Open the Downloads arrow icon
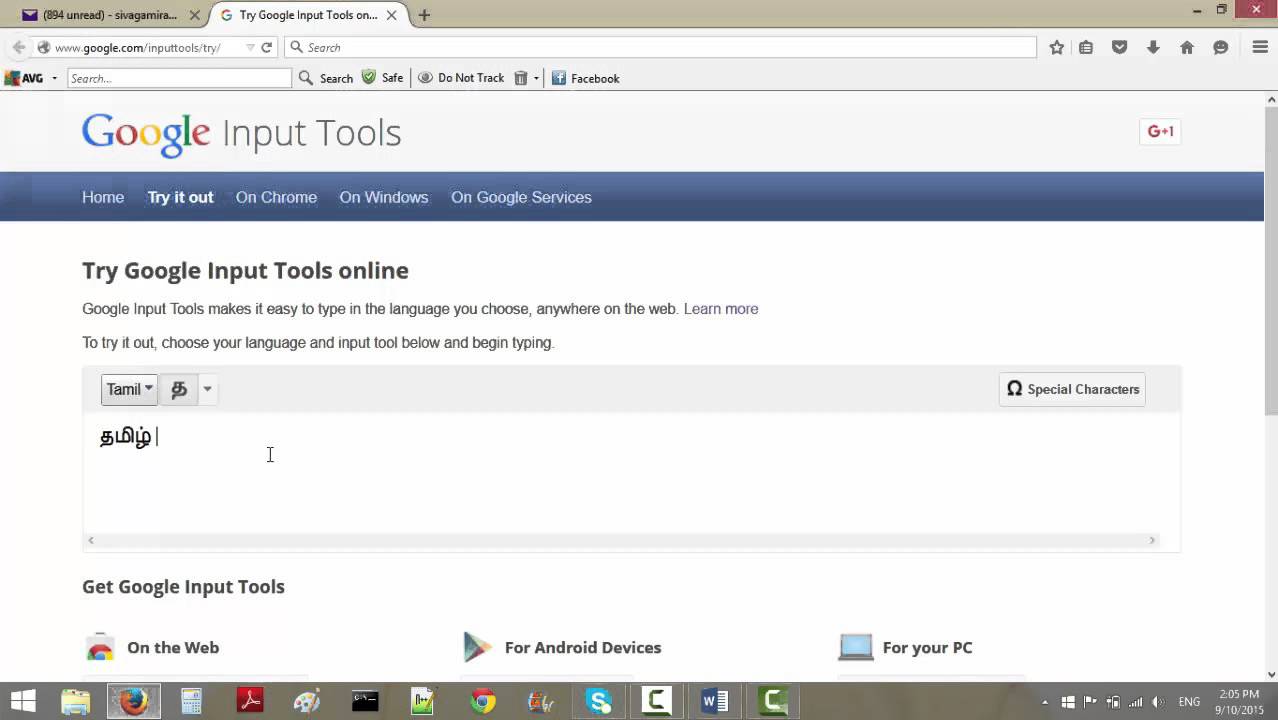1278x720 pixels. click(1153, 47)
